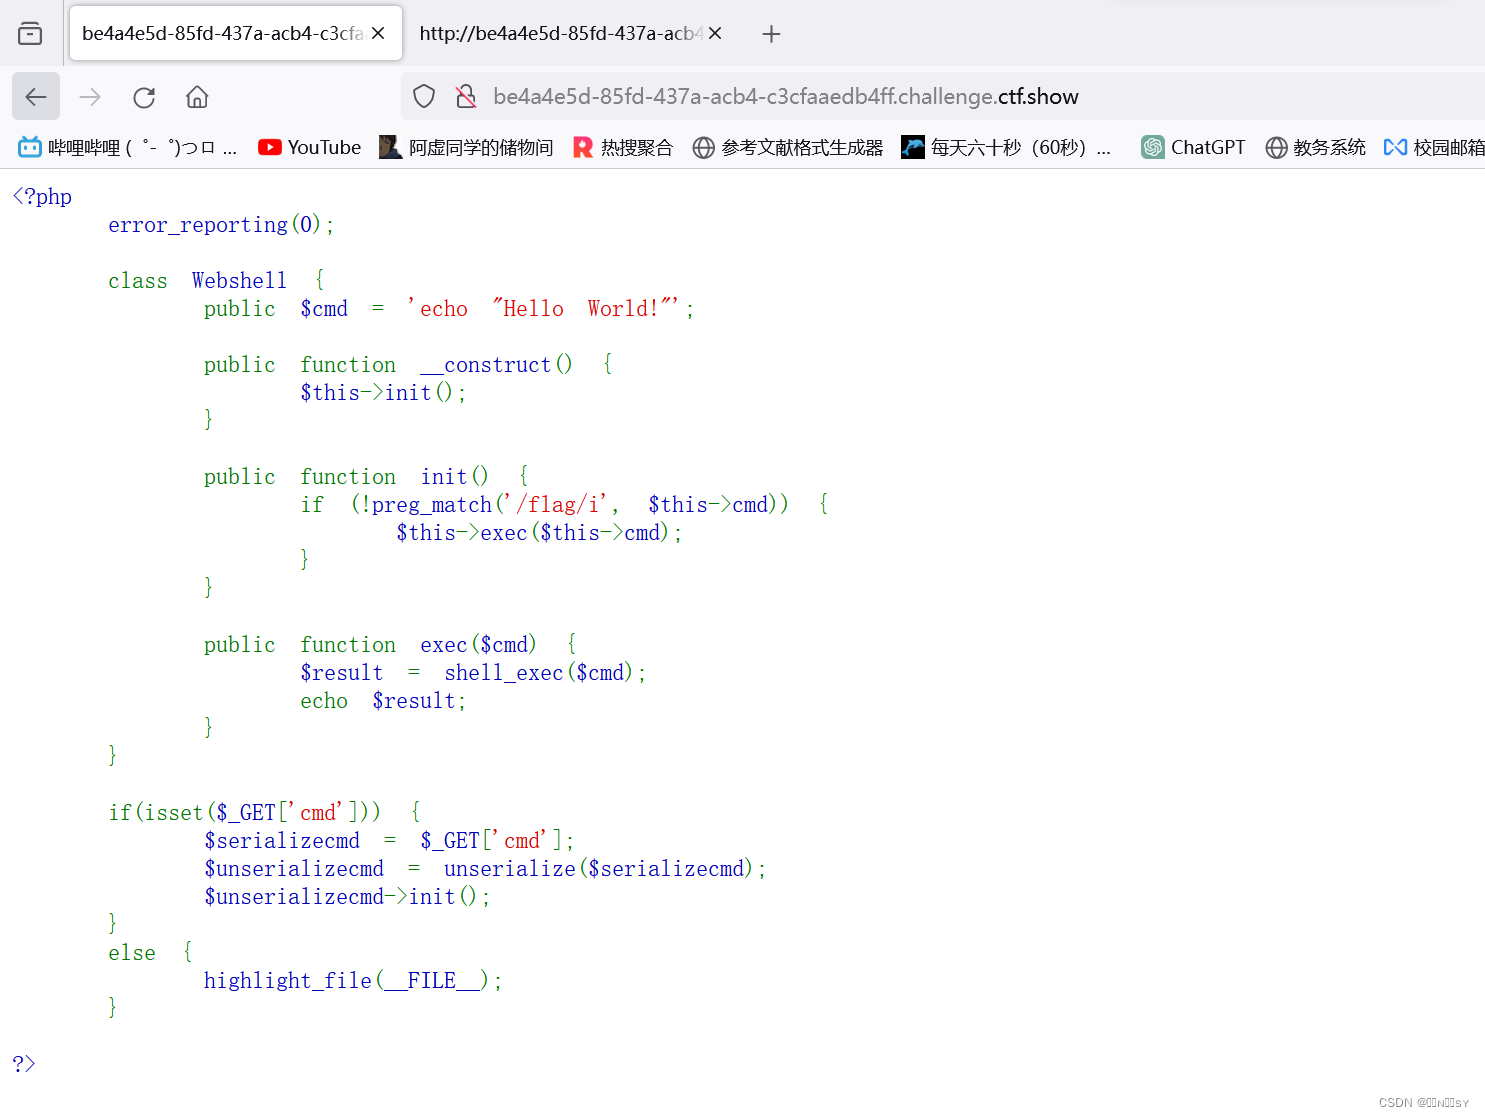Close the second tab
Image resolution: width=1485 pixels, height=1117 pixels.
pyautogui.click(x=714, y=33)
